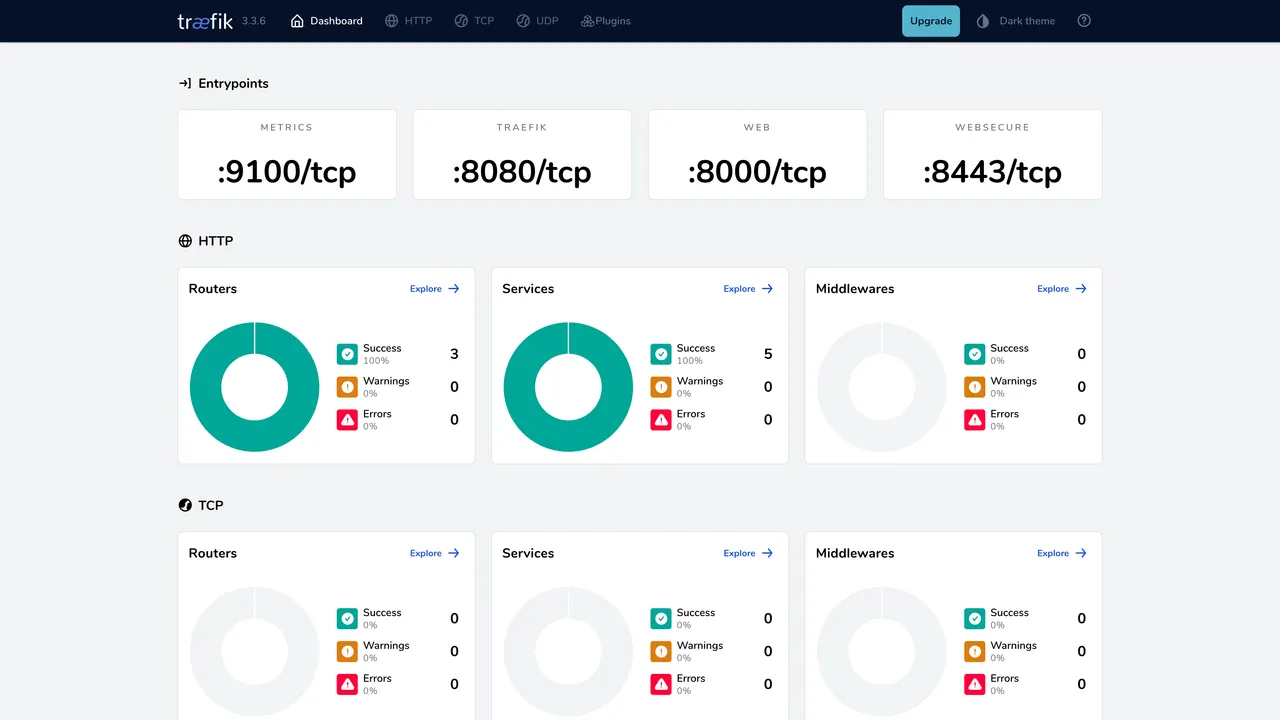
Task: Switch to the UDP tab
Action: 537,21
